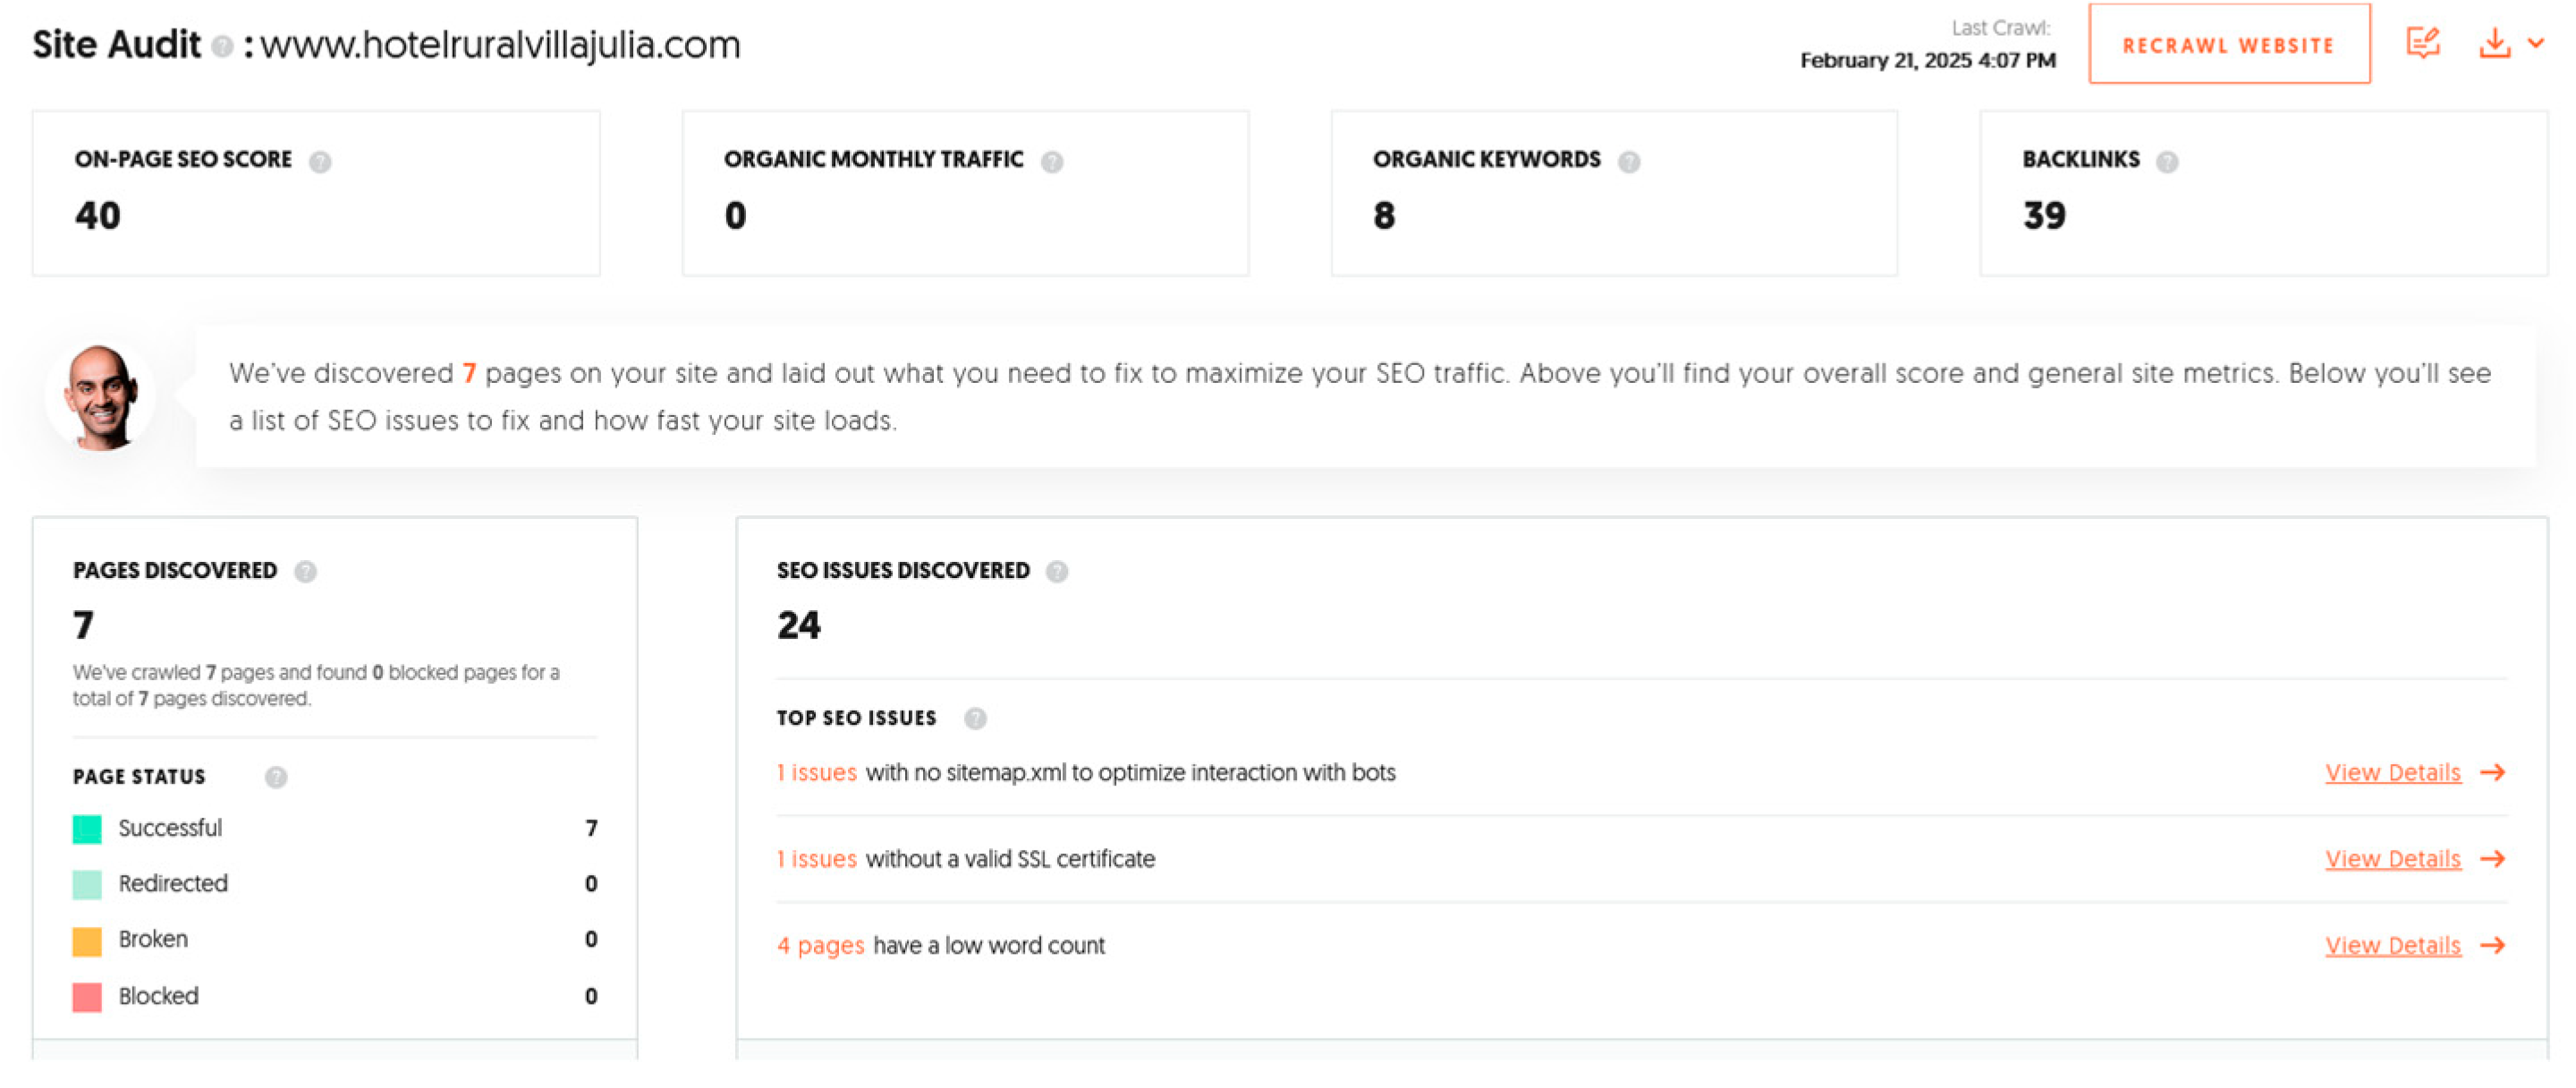Click the orange 7 in discovered pages message
The height and width of the screenshot is (1088, 2576).
coord(468,373)
